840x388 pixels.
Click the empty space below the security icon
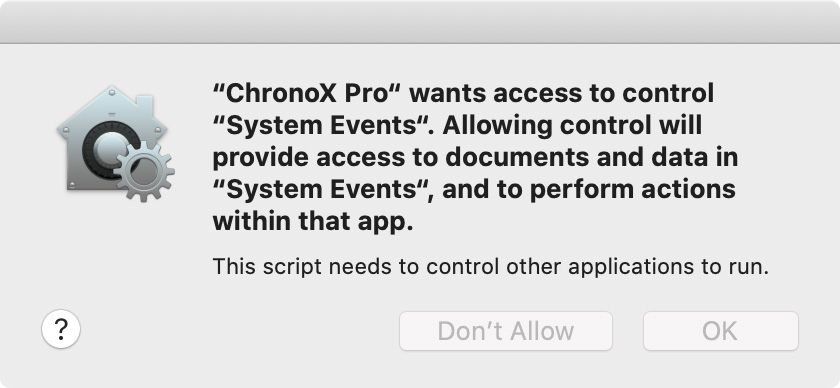[115, 252]
